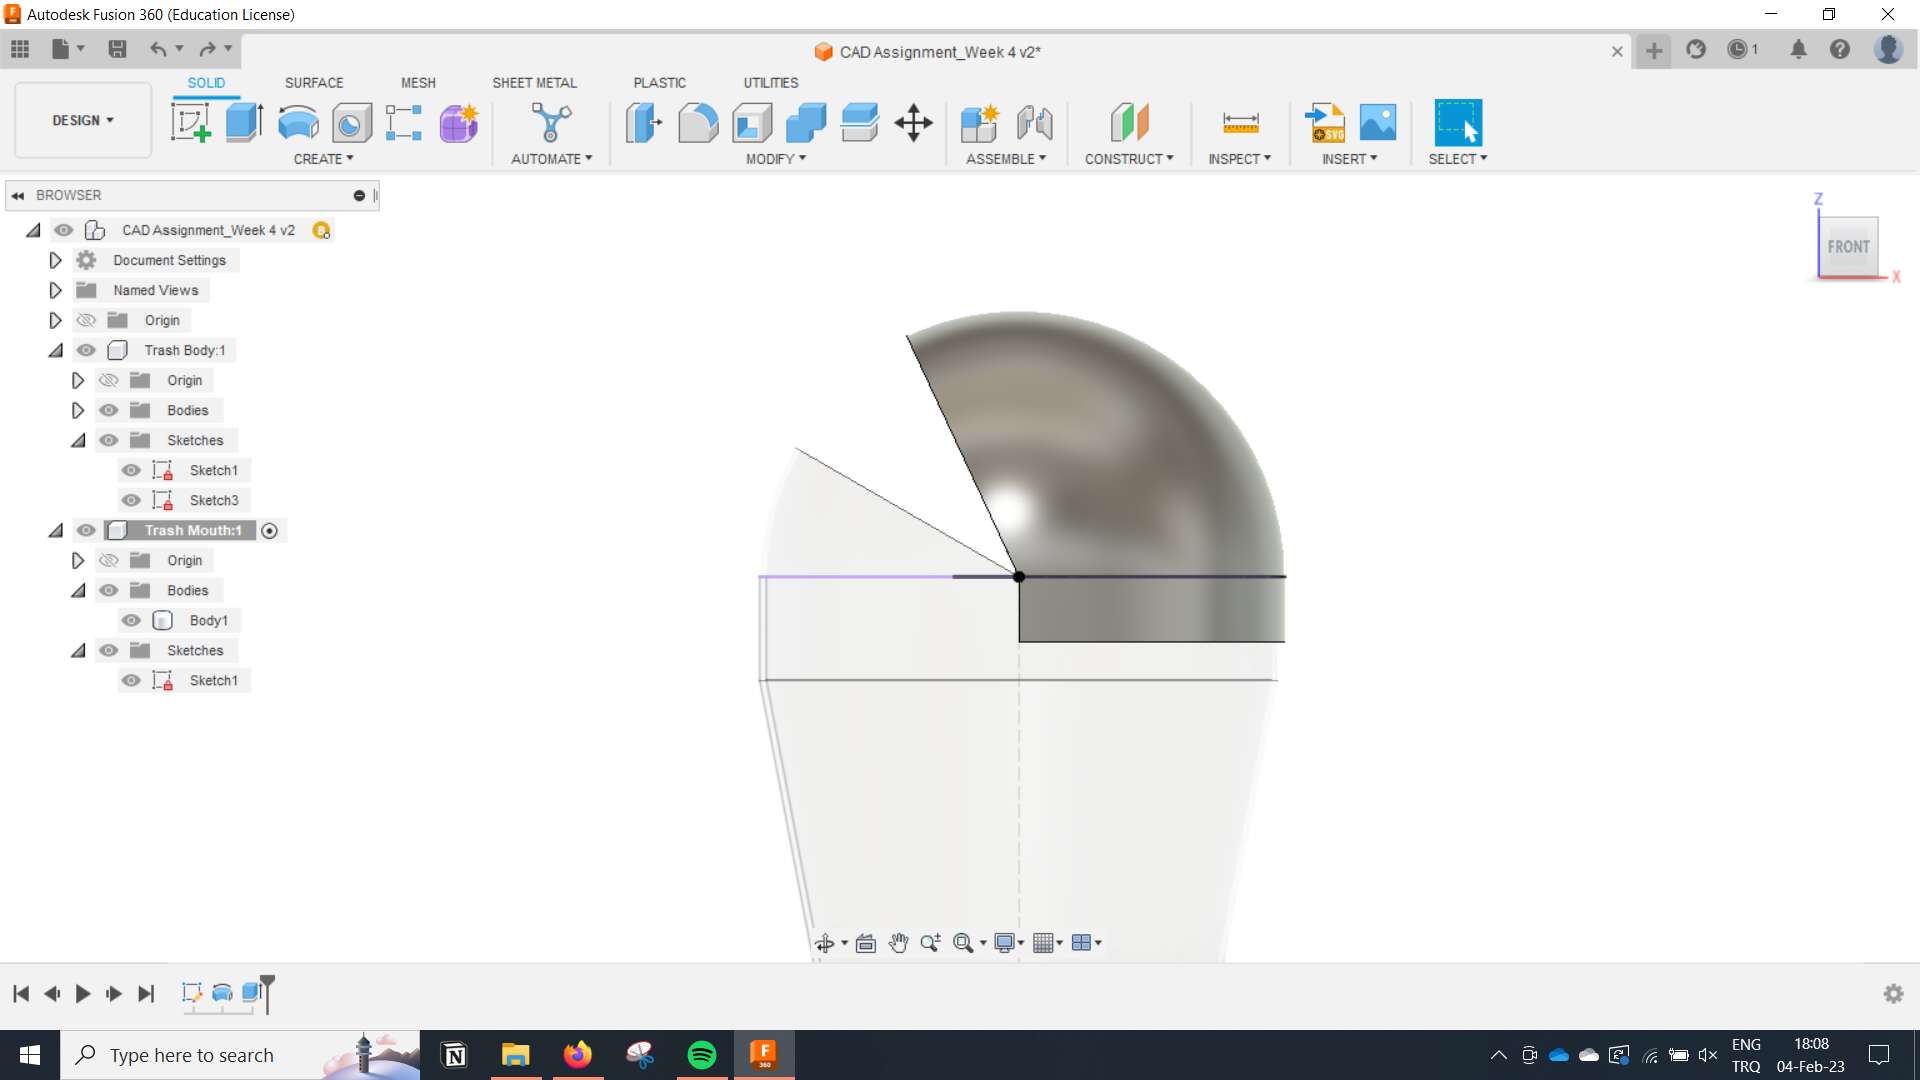This screenshot has height=1080, width=1920.
Task: Switch to the PLASTIC tab
Action: (659, 83)
